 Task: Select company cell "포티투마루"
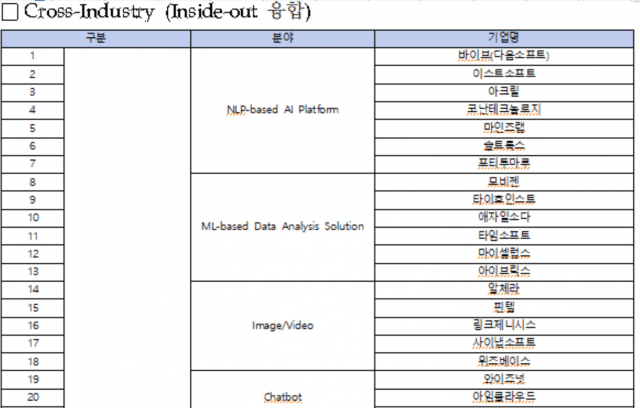[504, 164]
